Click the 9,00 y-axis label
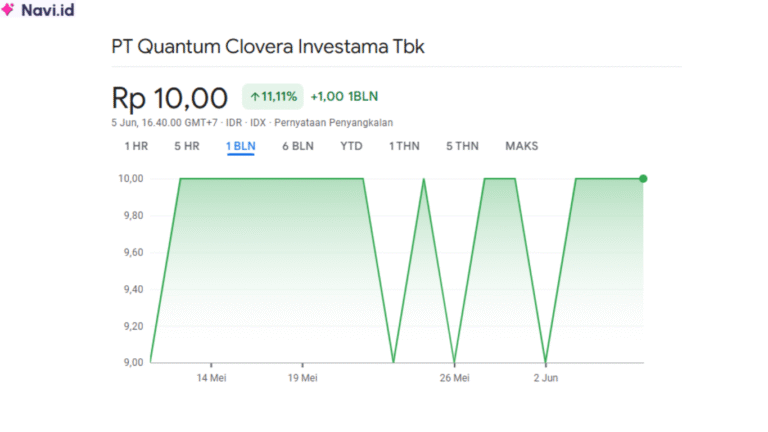This screenshot has height=432, width=768. coord(133,362)
